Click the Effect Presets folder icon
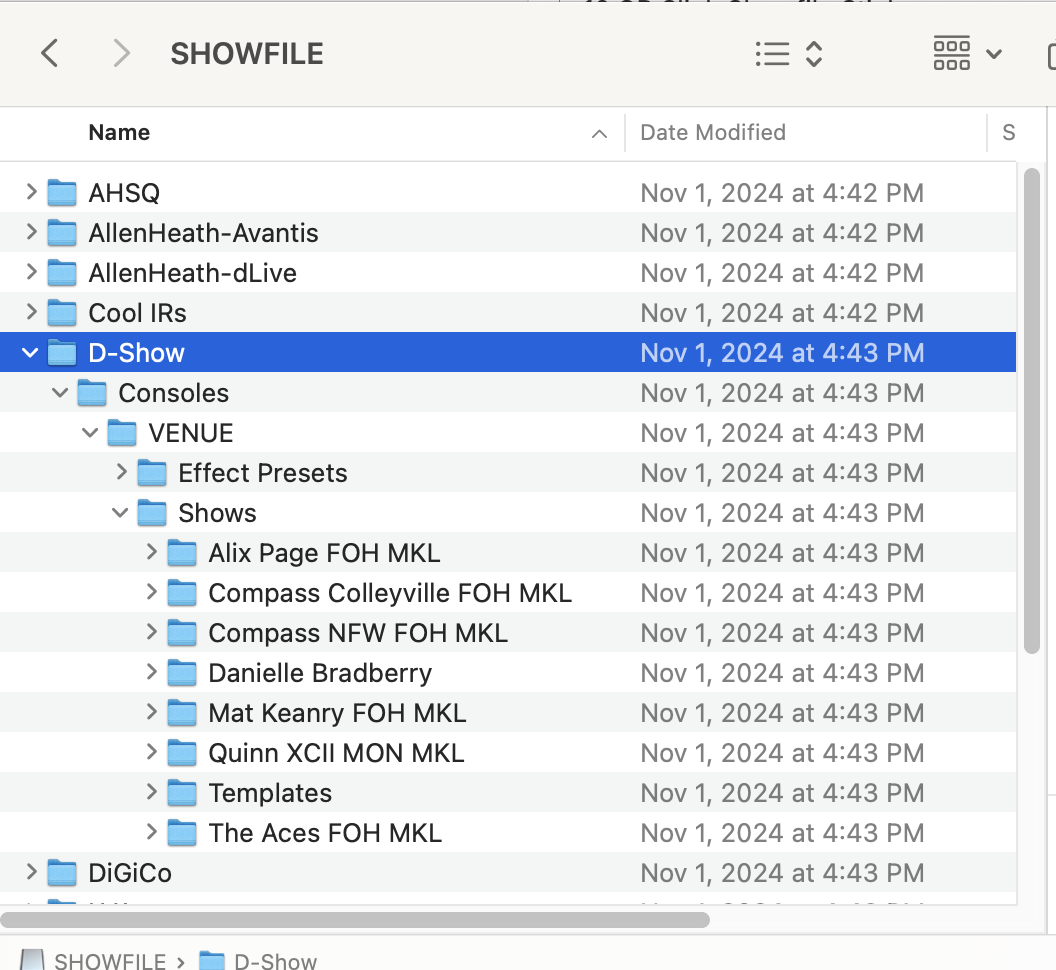 (152, 472)
